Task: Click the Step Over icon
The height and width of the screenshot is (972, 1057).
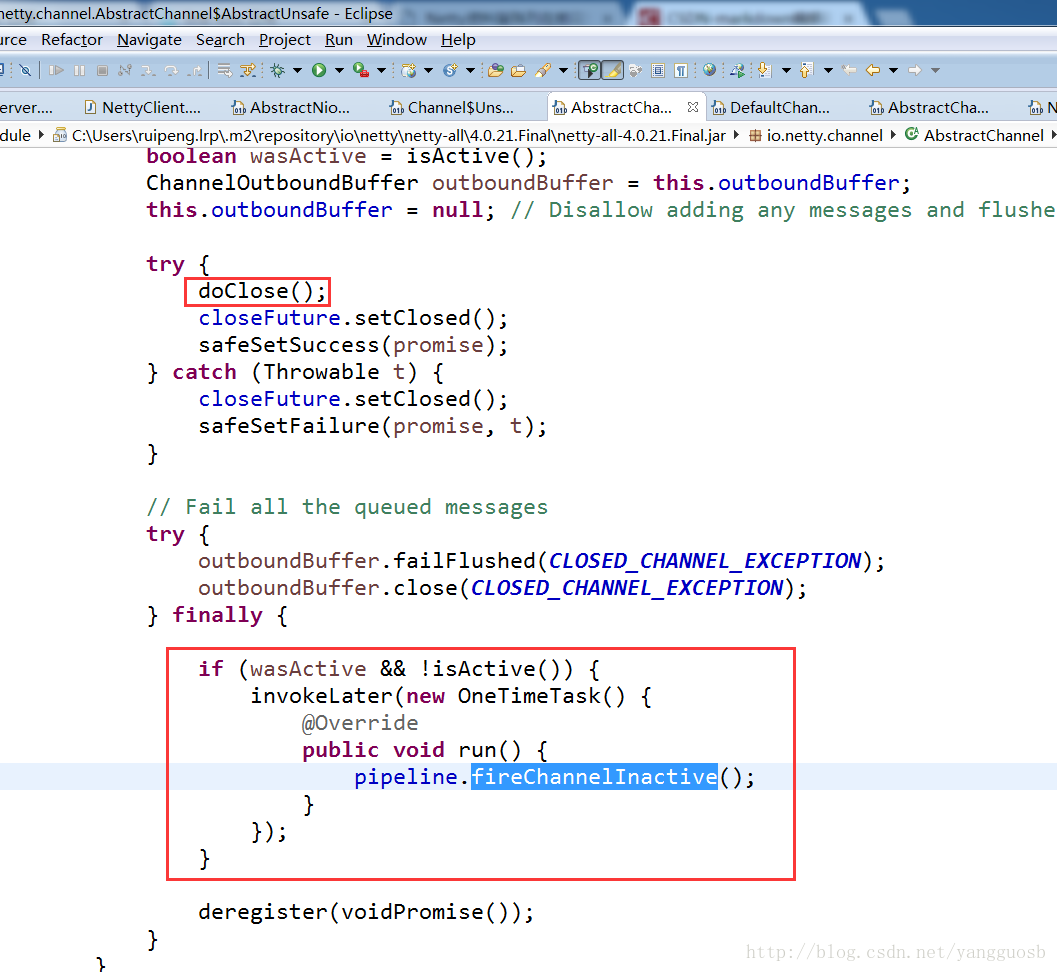Action: pyautogui.click(x=171, y=70)
